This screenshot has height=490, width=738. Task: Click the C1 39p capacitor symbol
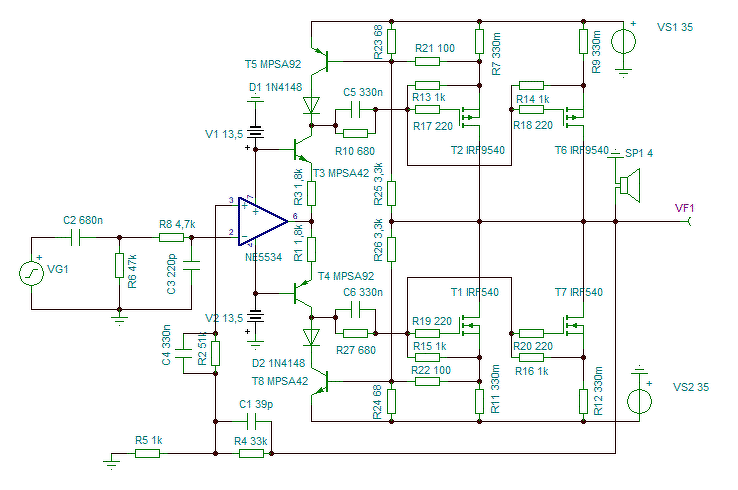click(251, 422)
